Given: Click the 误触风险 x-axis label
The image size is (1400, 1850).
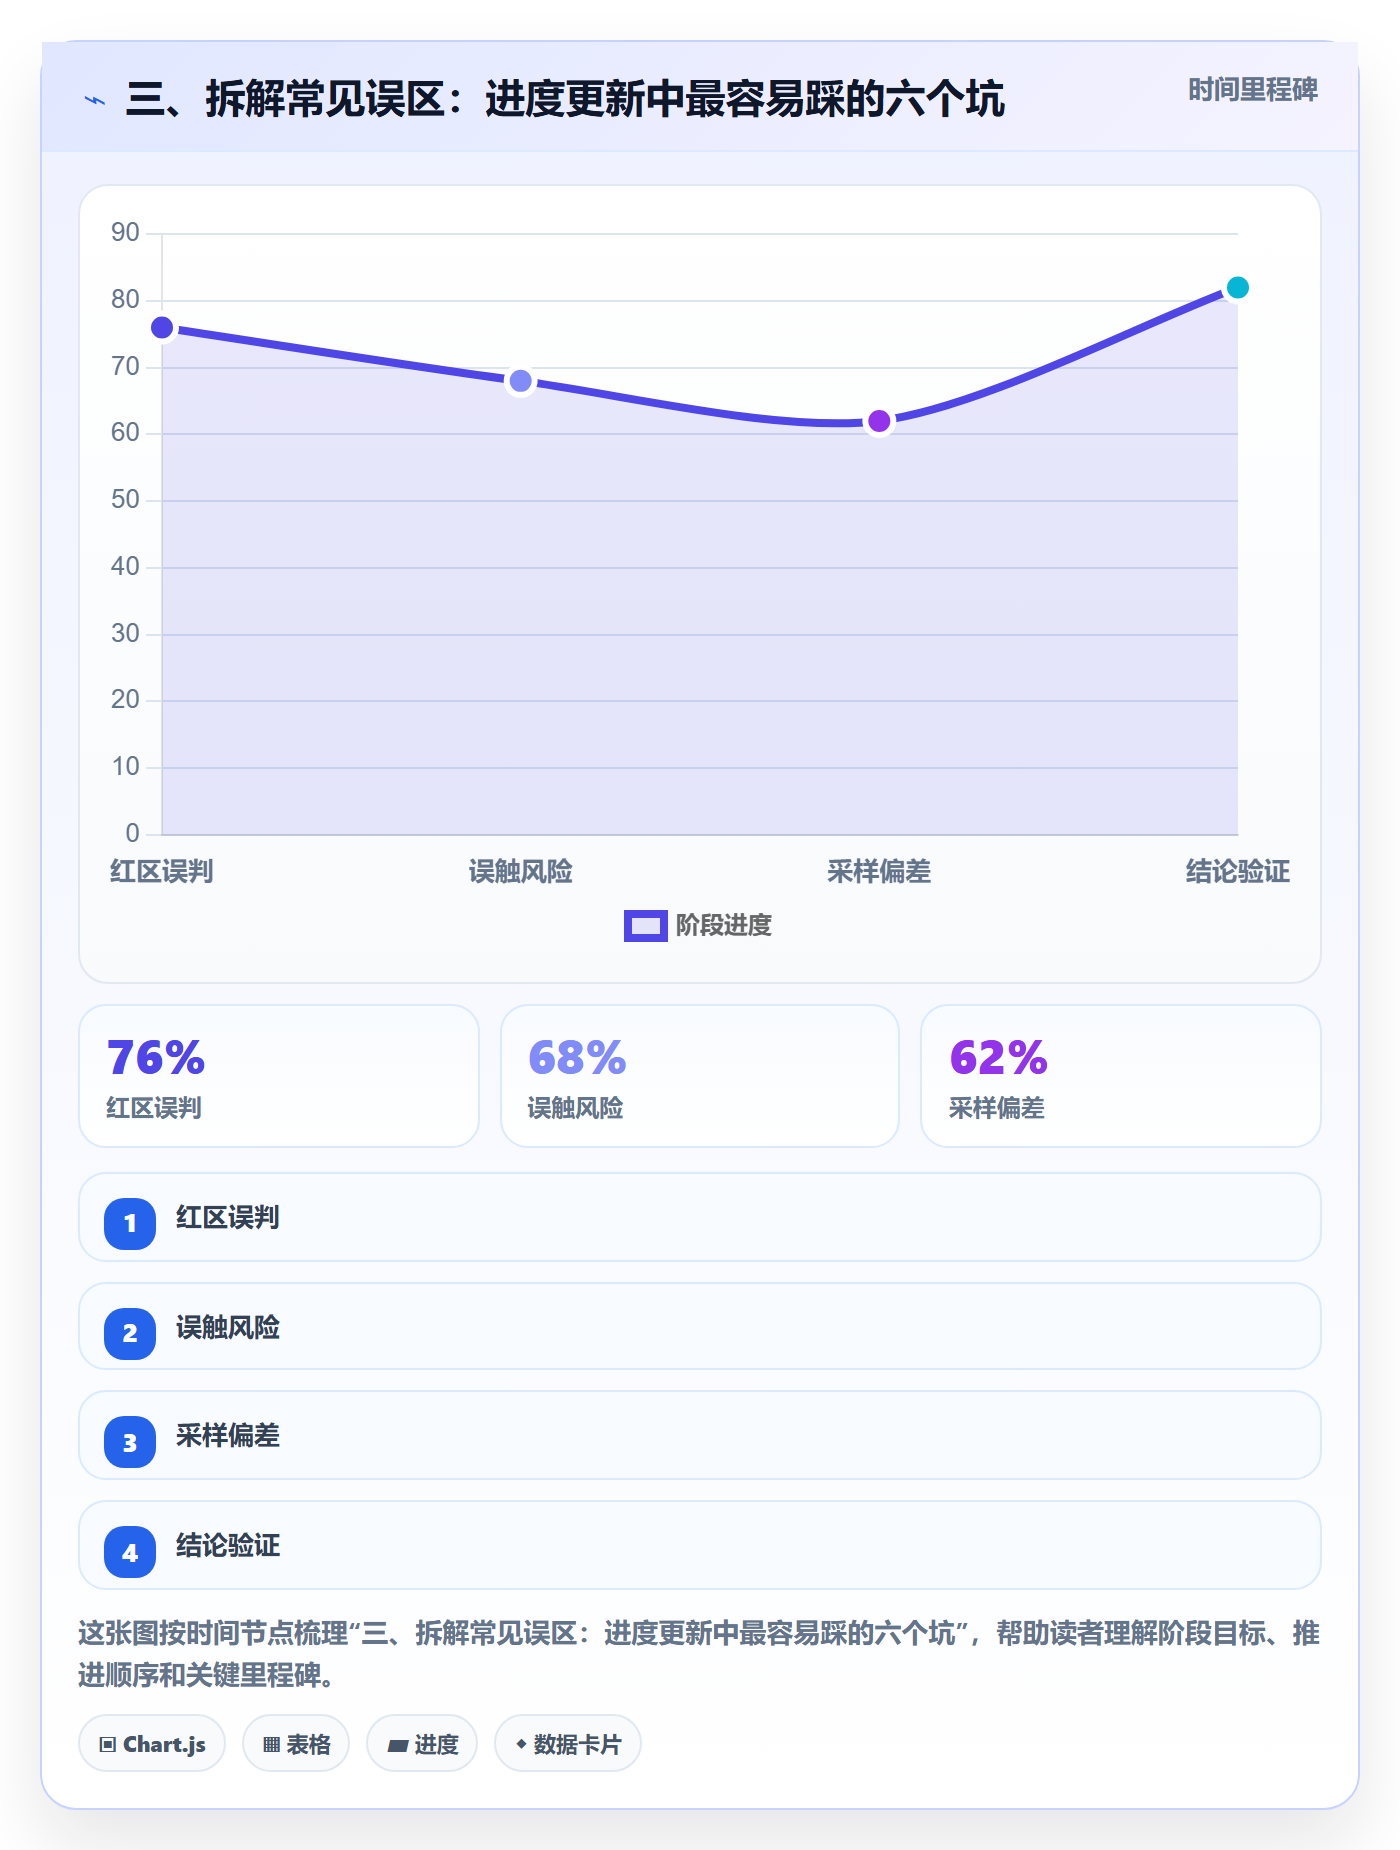Looking at the screenshot, I should click(x=520, y=872).
